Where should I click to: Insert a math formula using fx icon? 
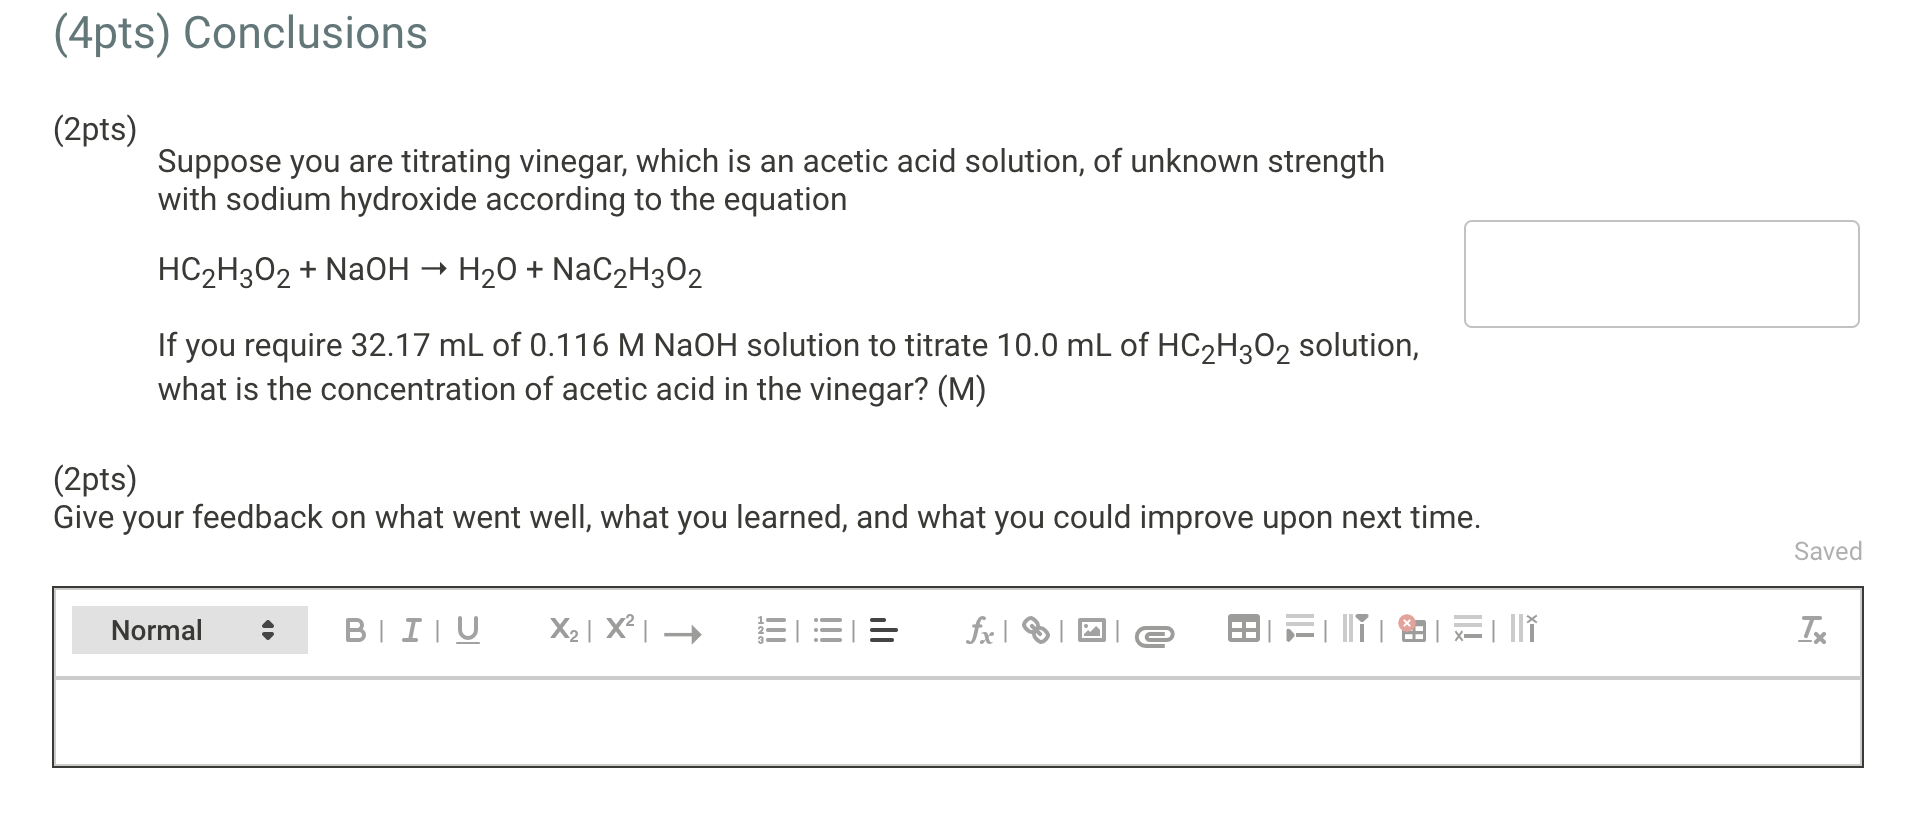[980, 631]
